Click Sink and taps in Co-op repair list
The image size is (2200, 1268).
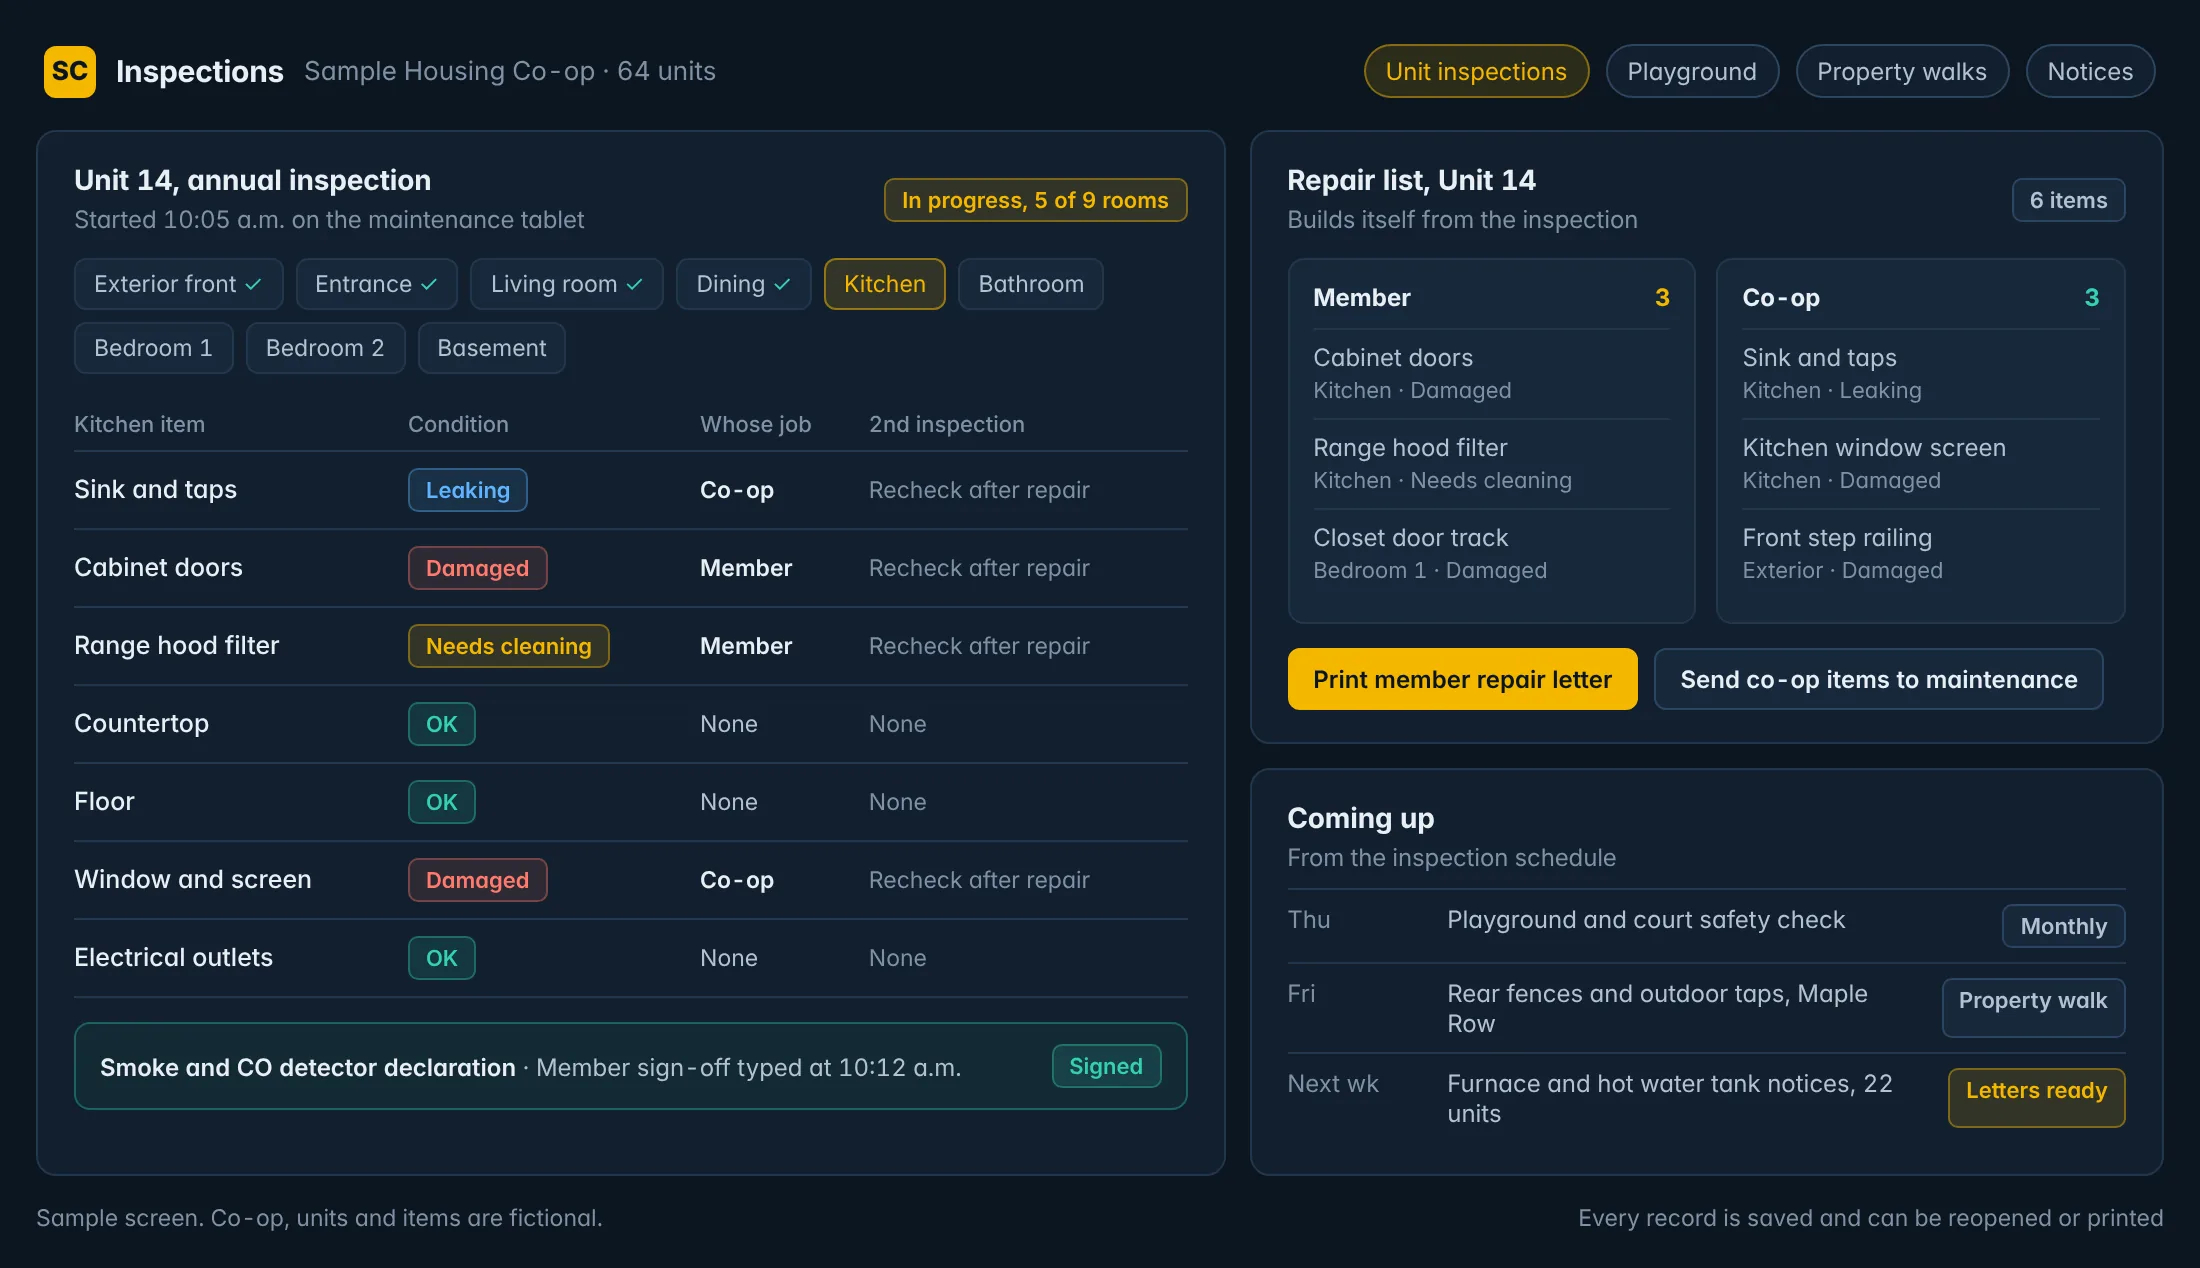(x=1920, y=373)
